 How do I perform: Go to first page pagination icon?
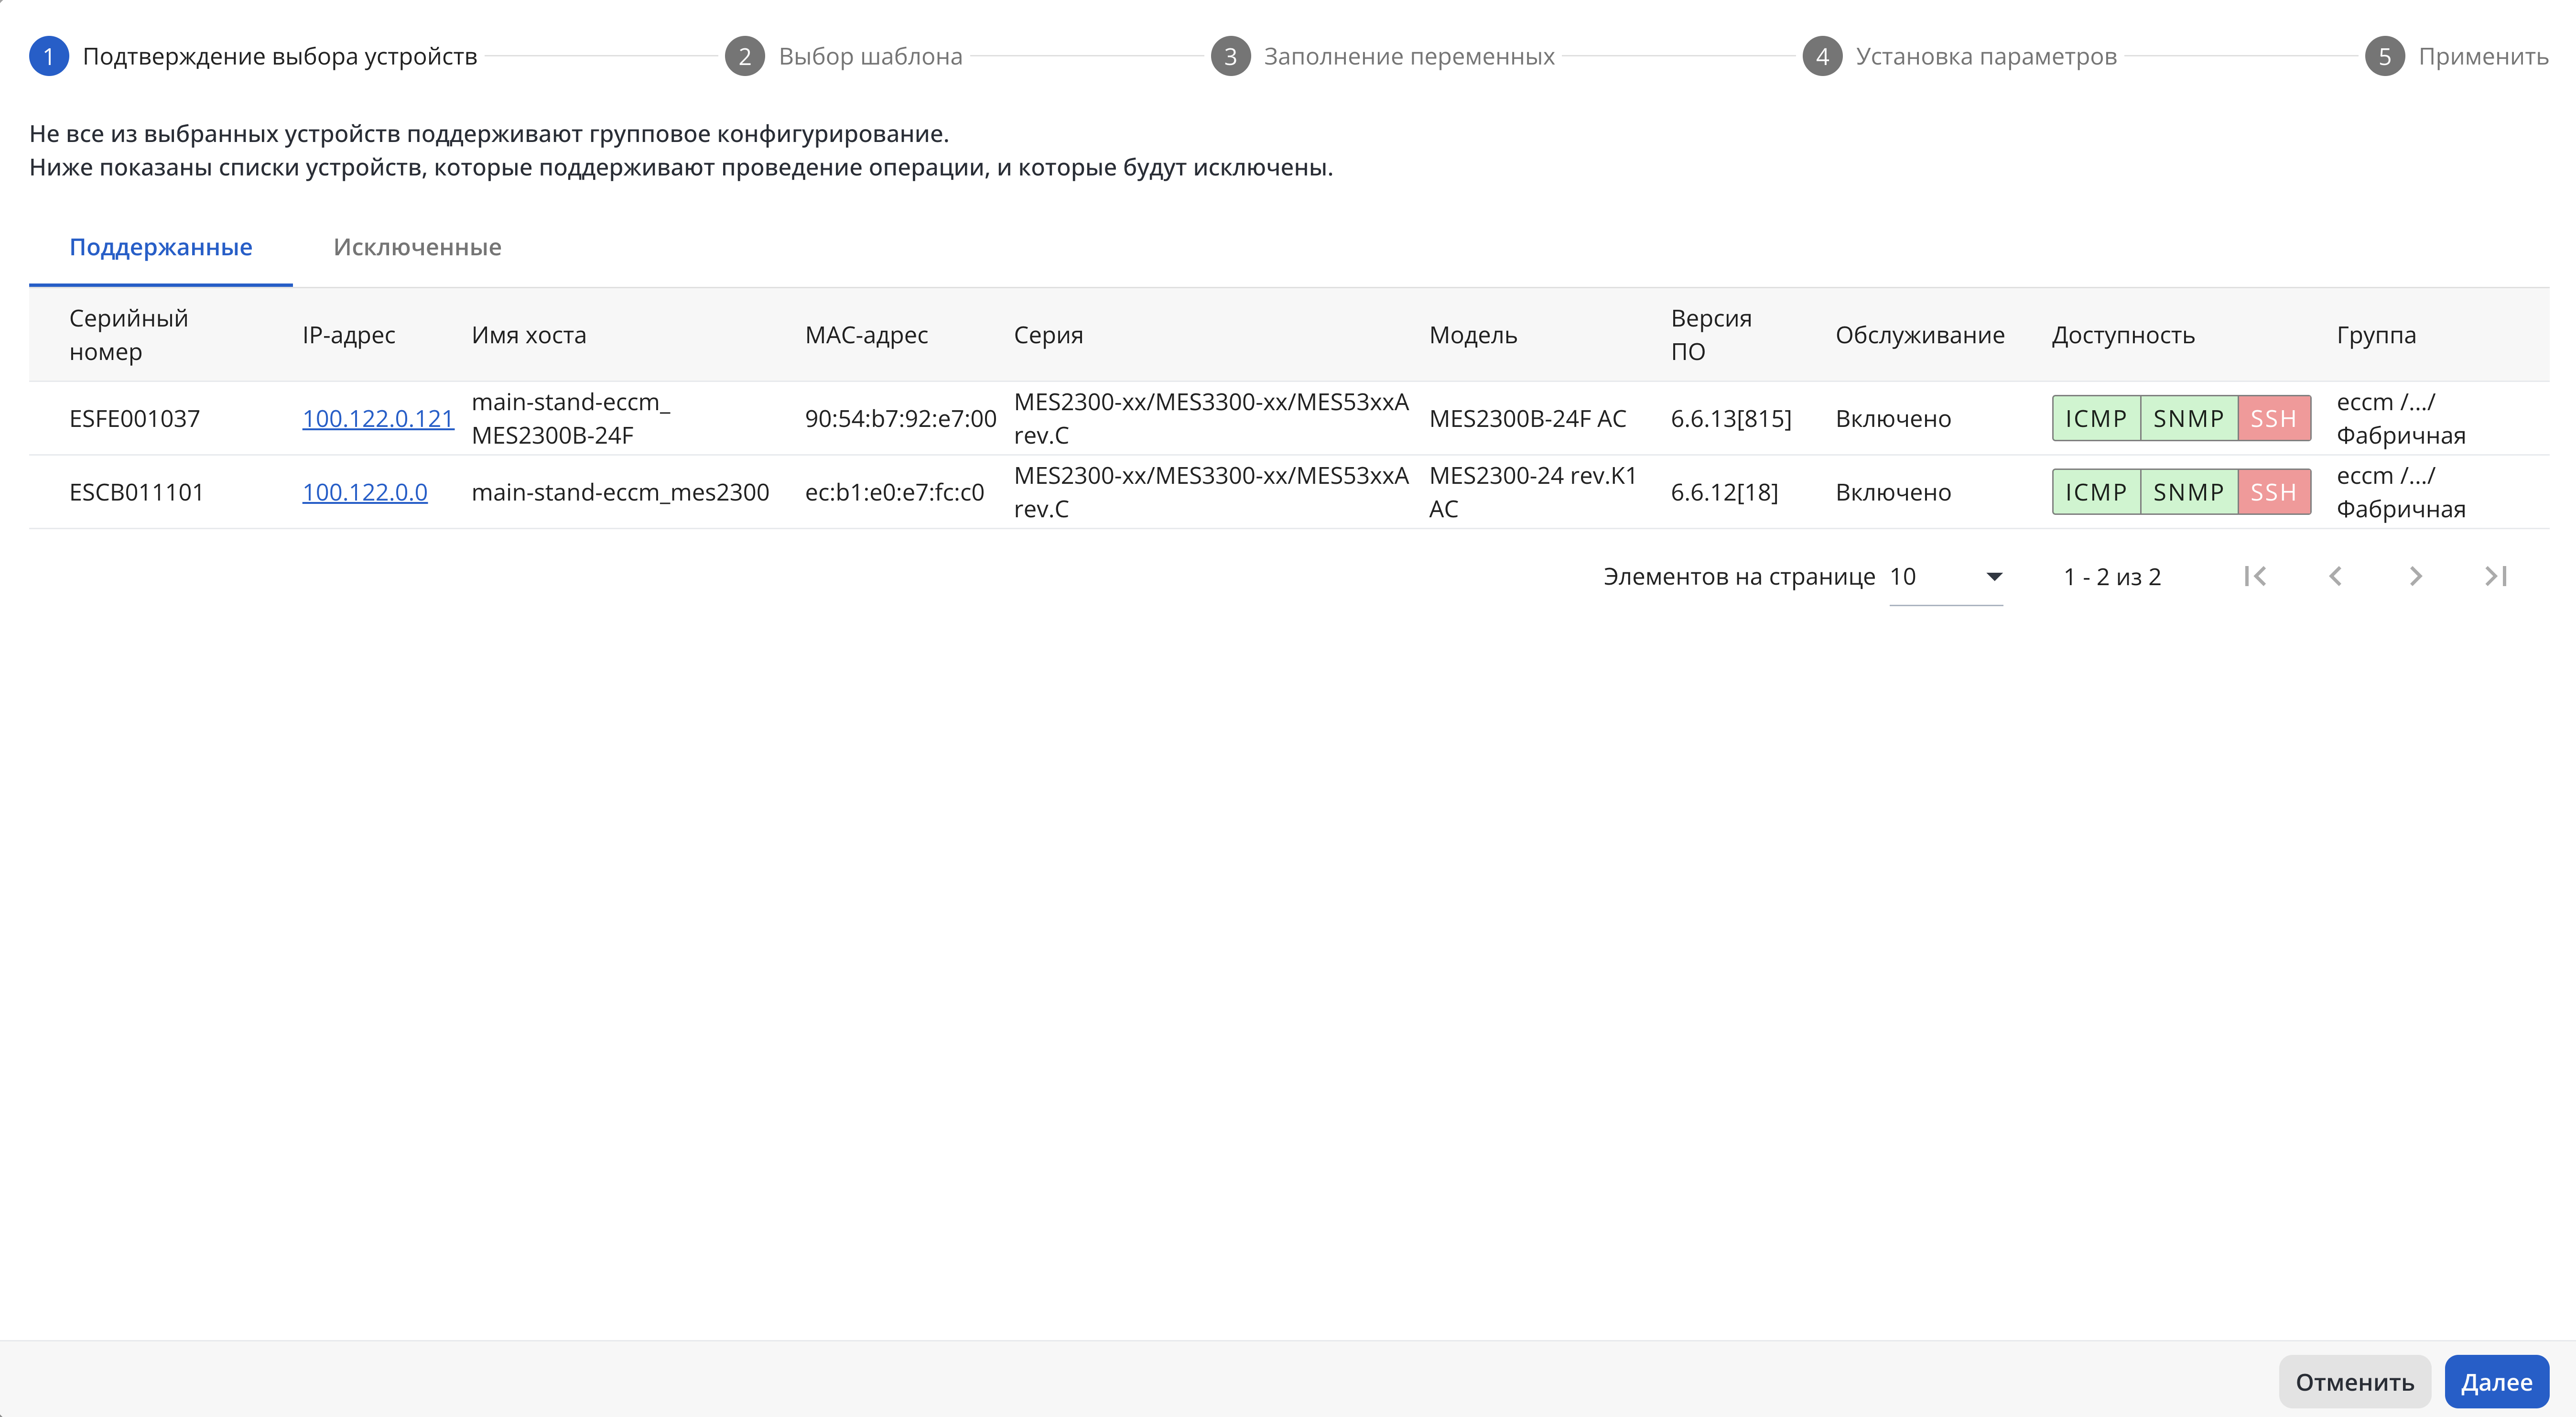pyautogui.click(x=2255, y=576)
